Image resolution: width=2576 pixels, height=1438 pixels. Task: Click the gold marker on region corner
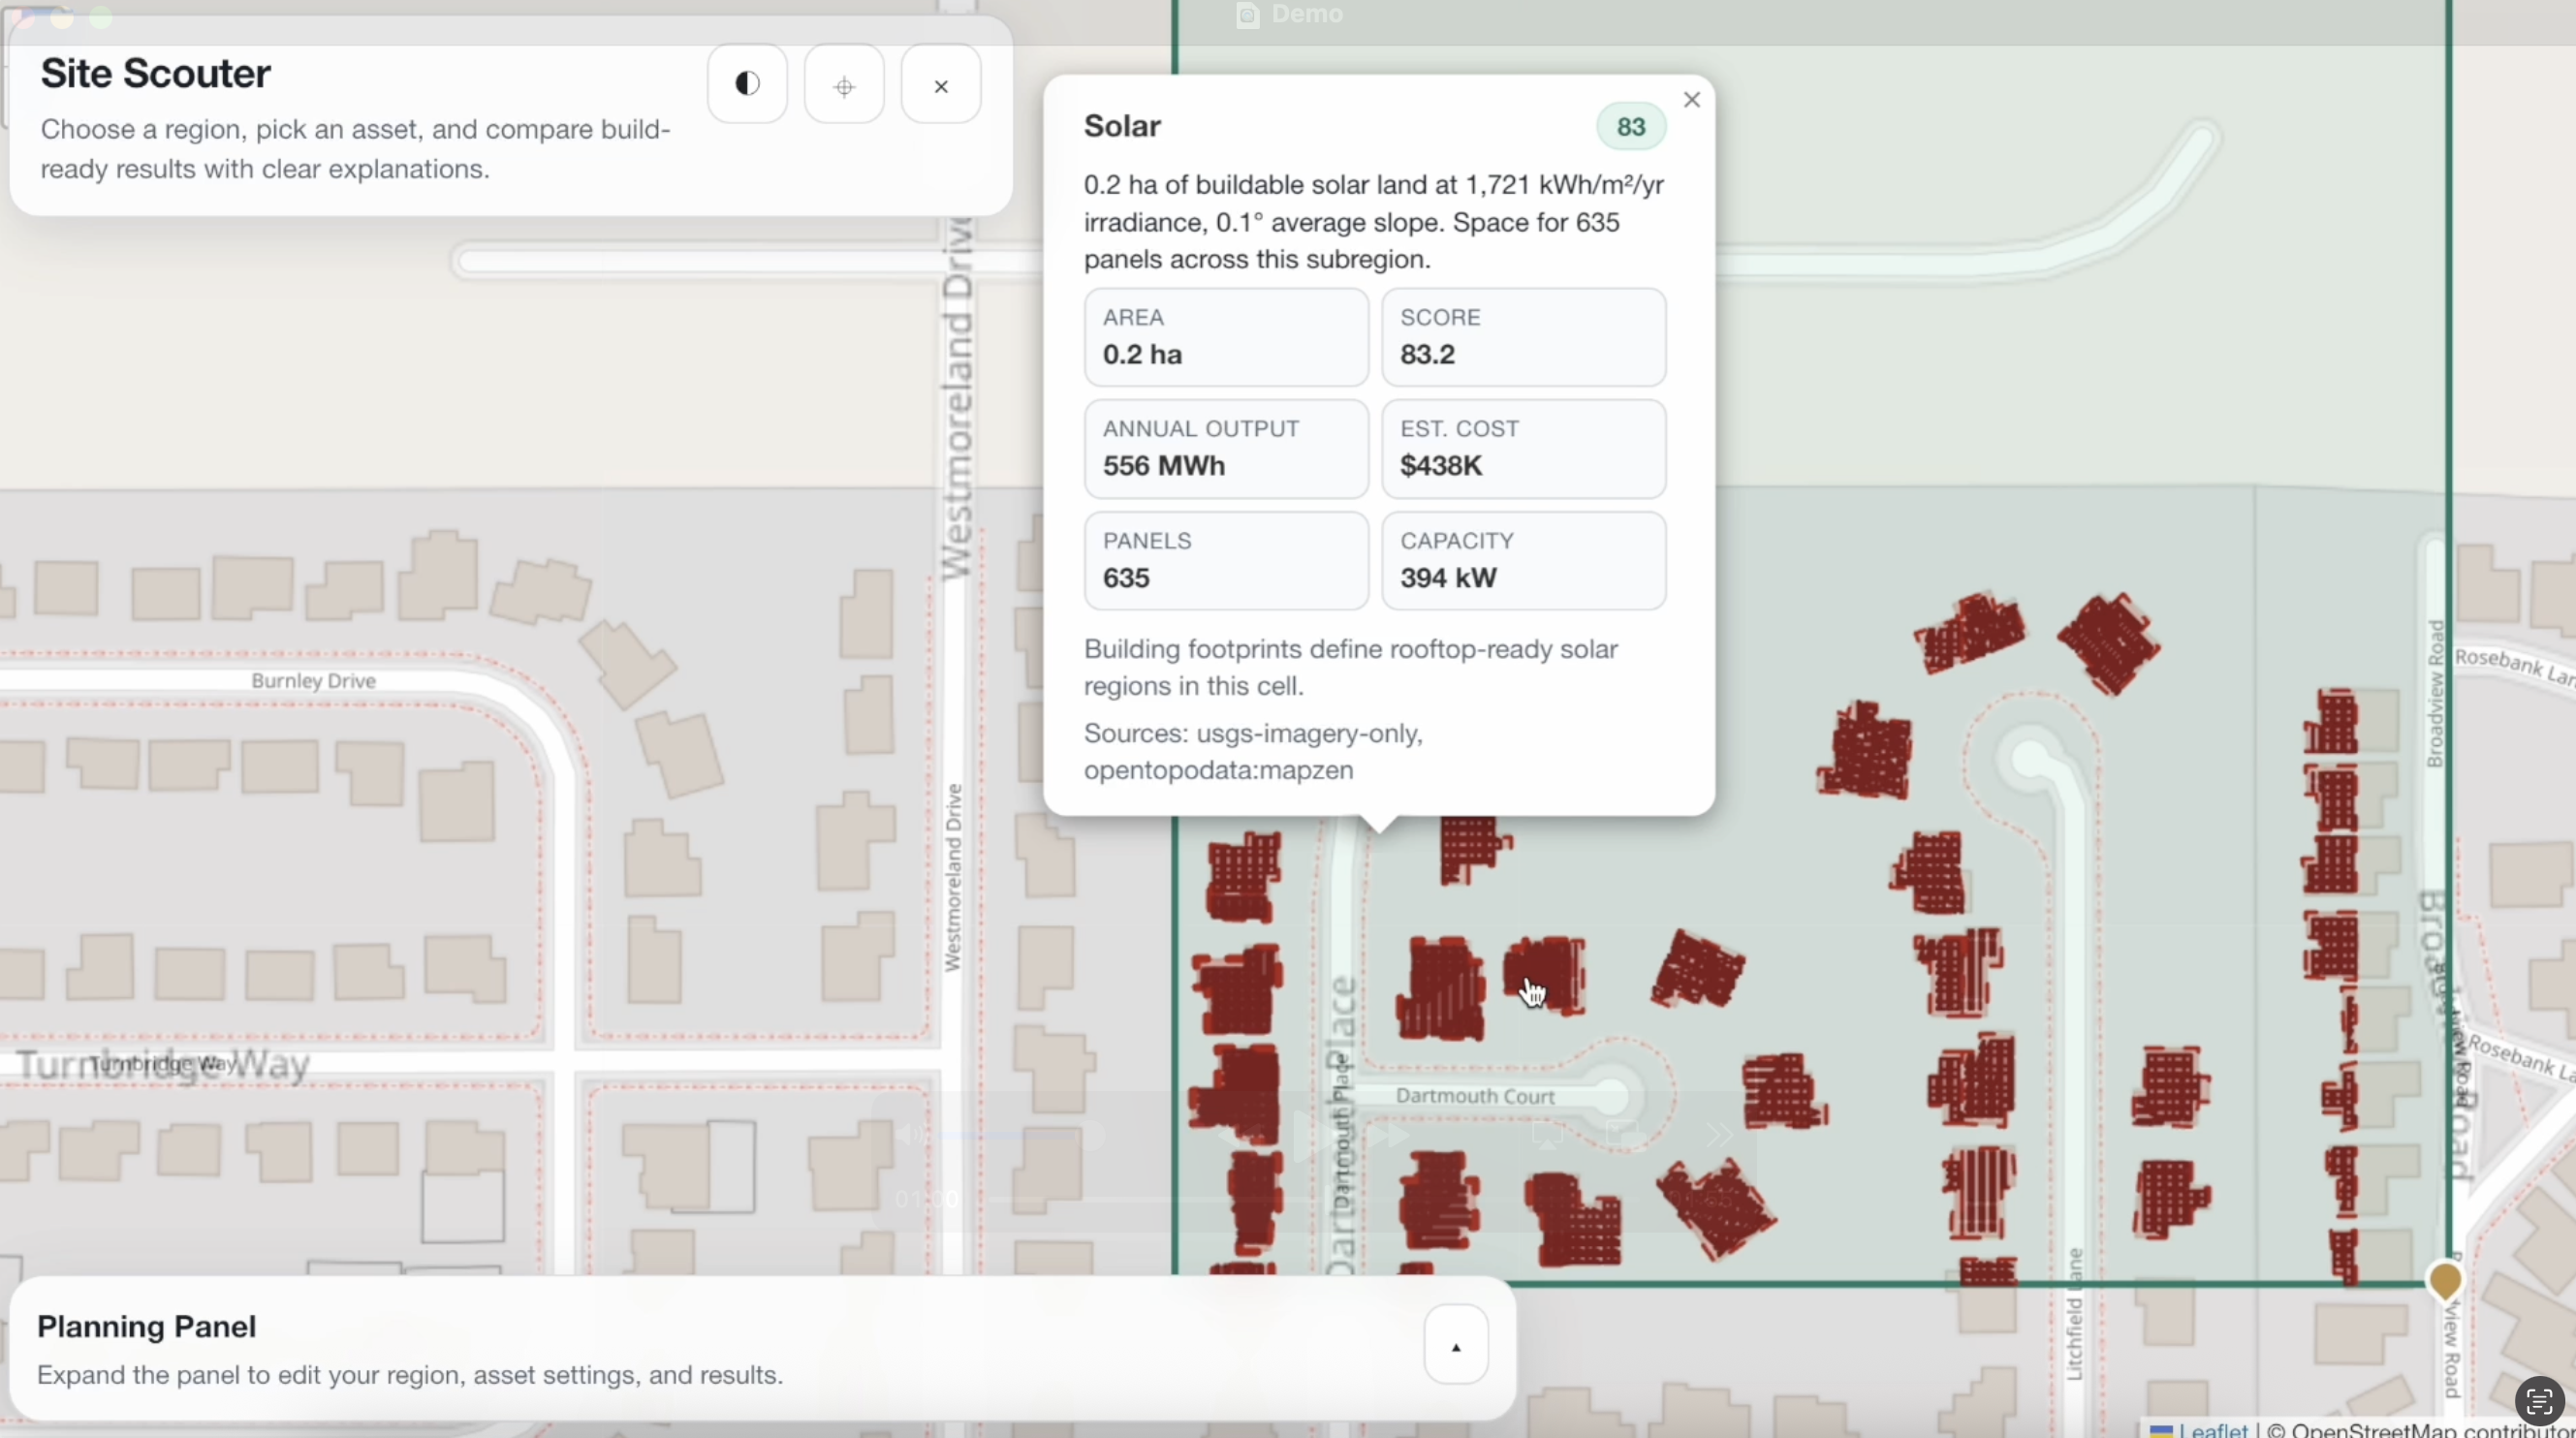click(x=2445, y=1279)
